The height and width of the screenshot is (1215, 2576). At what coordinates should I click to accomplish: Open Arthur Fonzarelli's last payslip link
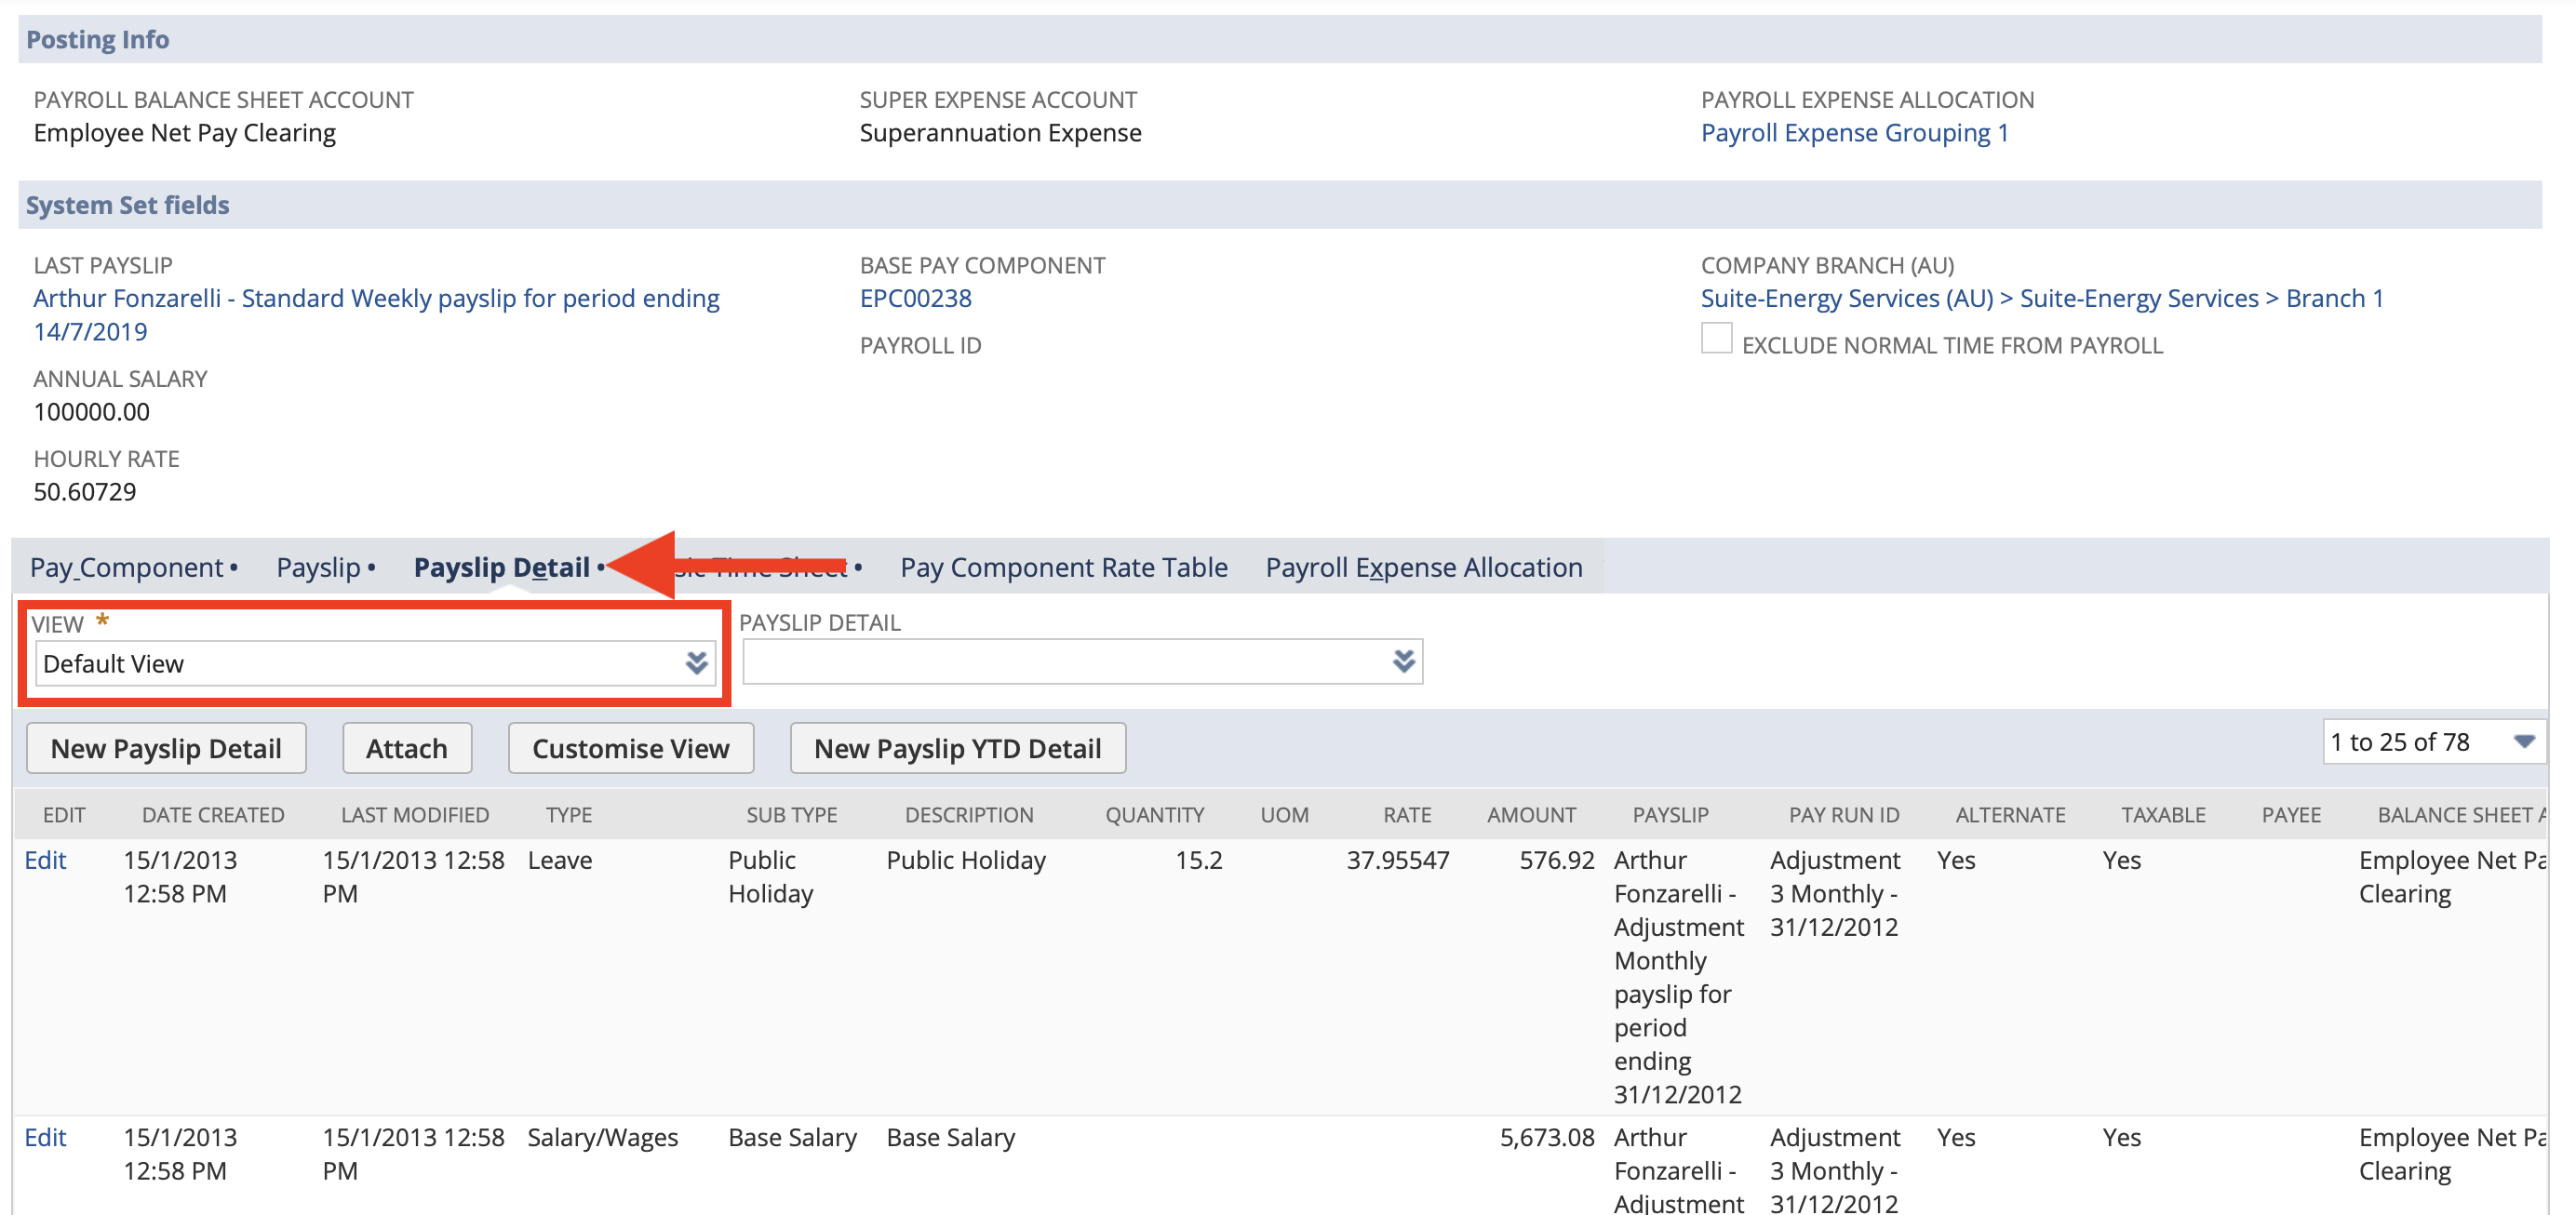pos(375,298)
